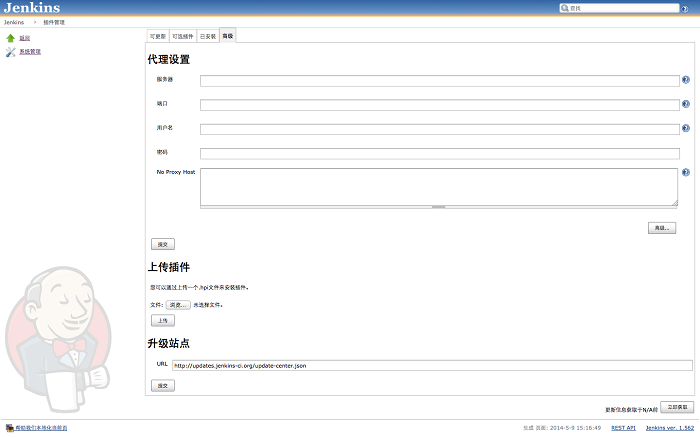Image resolution: width=700 pixels, height=438 pixels.
Task: Click the Jenkins logo in header
Action: pyautogui.click(x=32, y=8)
